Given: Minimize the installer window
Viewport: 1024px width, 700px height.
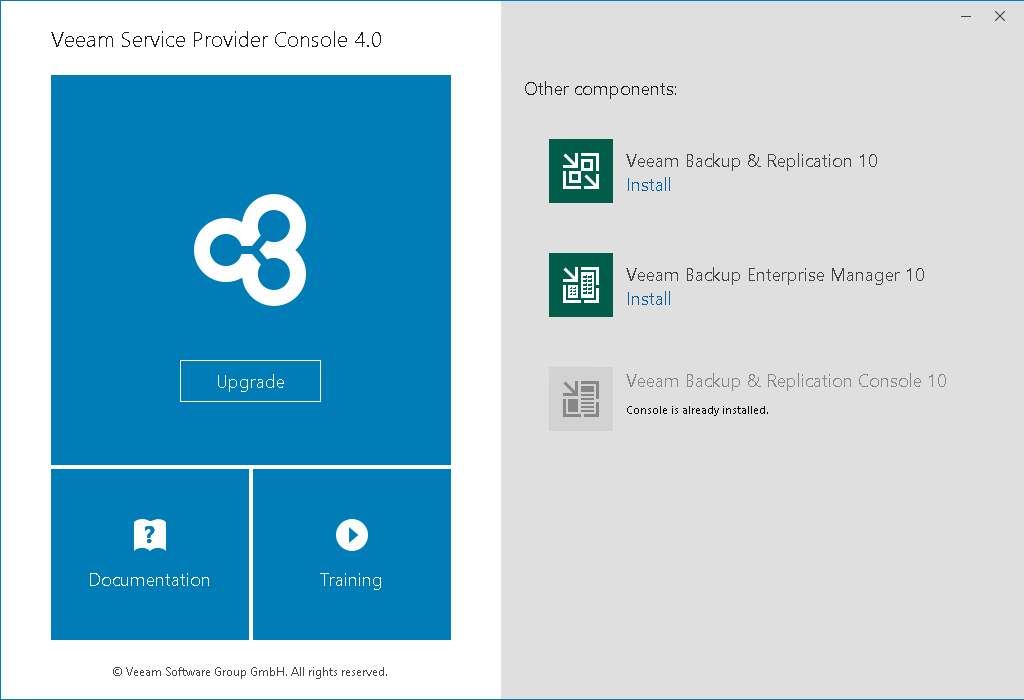Looking at the screenshot, I should [966, 16].
